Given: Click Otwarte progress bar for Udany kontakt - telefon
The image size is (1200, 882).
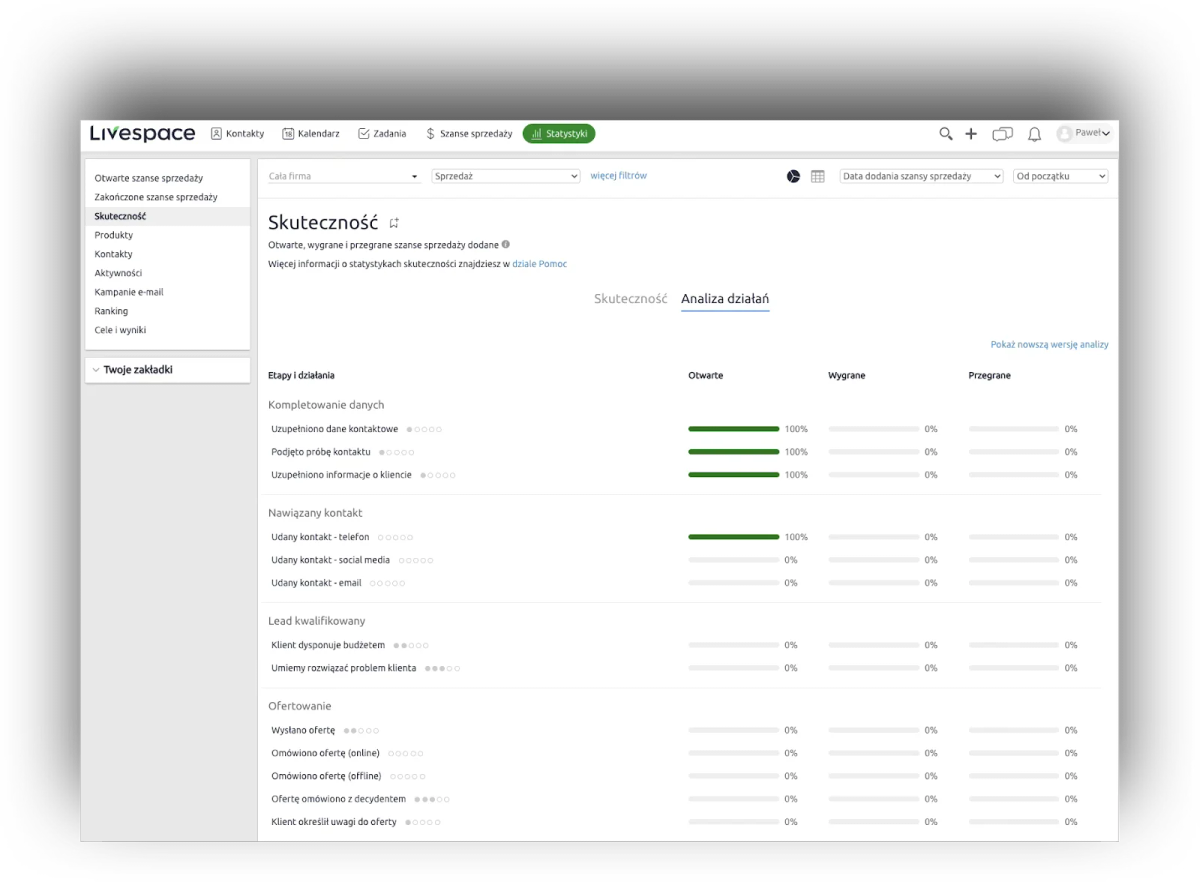Looking at the screenshot, I should pyautogui.click(x=734, y=537).
